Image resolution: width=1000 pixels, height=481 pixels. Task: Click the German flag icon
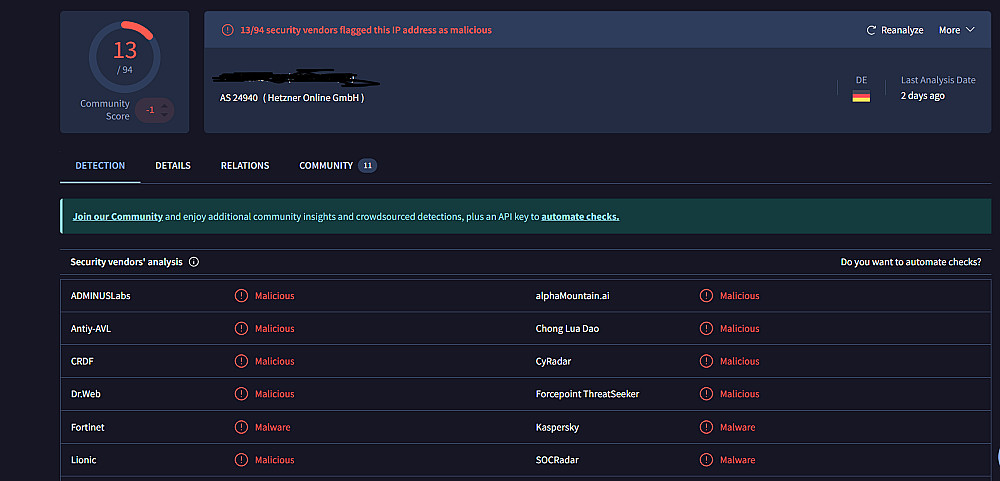click(861, 96)
